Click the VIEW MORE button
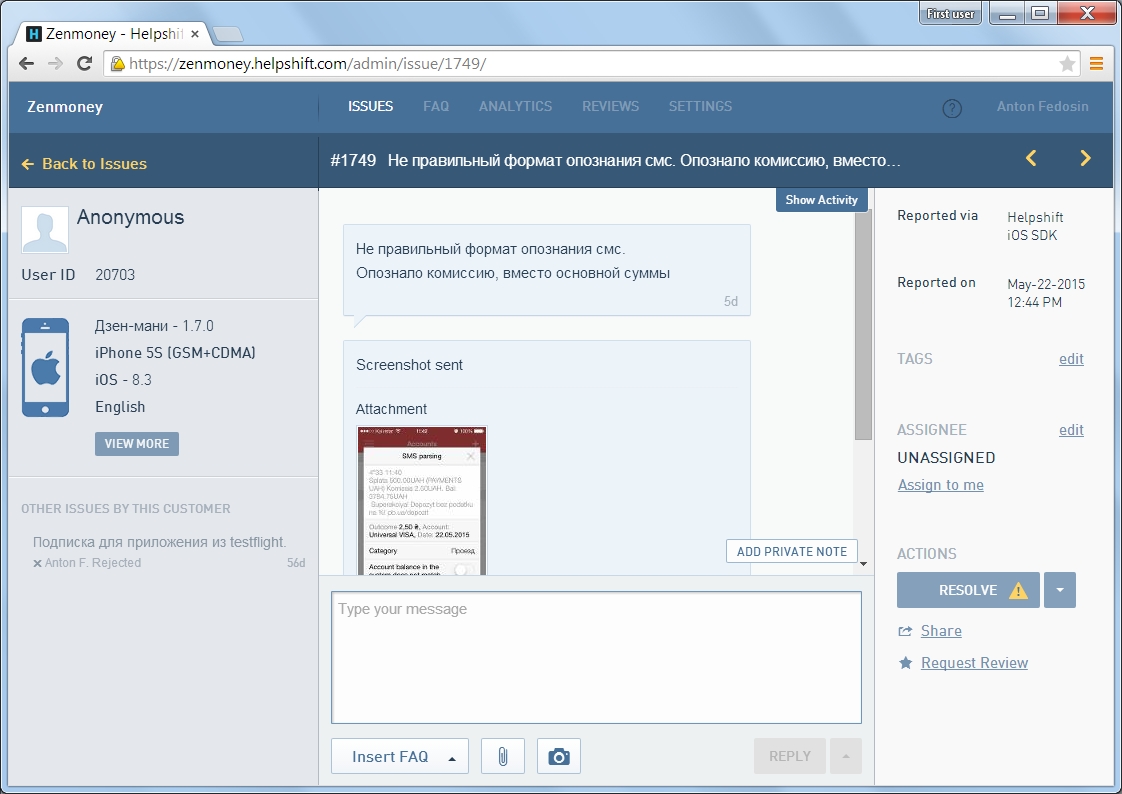The height and width of the screenshot is (794, 1122). pyautogui.click(x=137, y=443)
